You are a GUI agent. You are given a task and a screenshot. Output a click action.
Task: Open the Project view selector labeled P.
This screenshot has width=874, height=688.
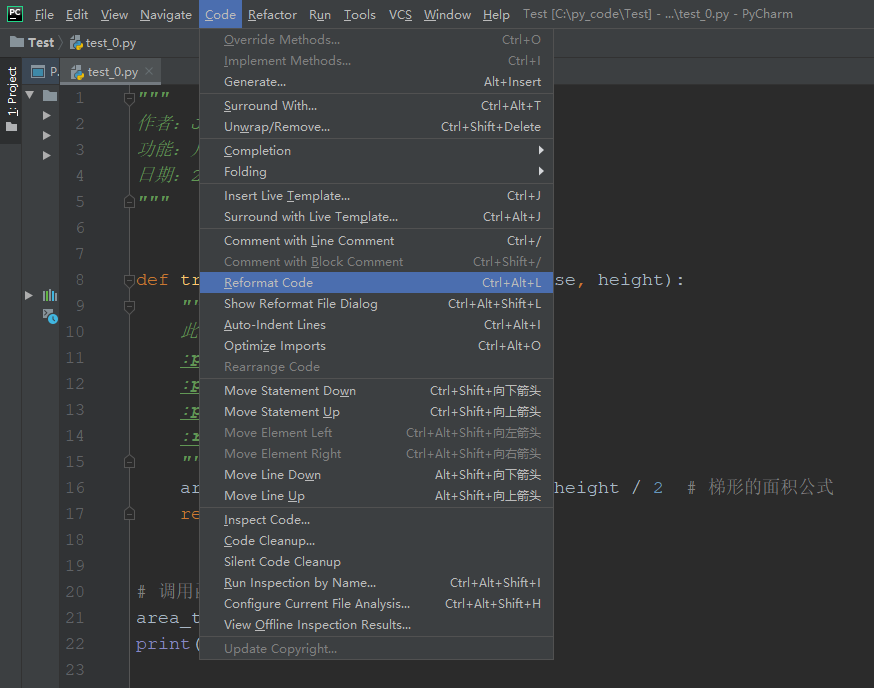tap(45, 71)
